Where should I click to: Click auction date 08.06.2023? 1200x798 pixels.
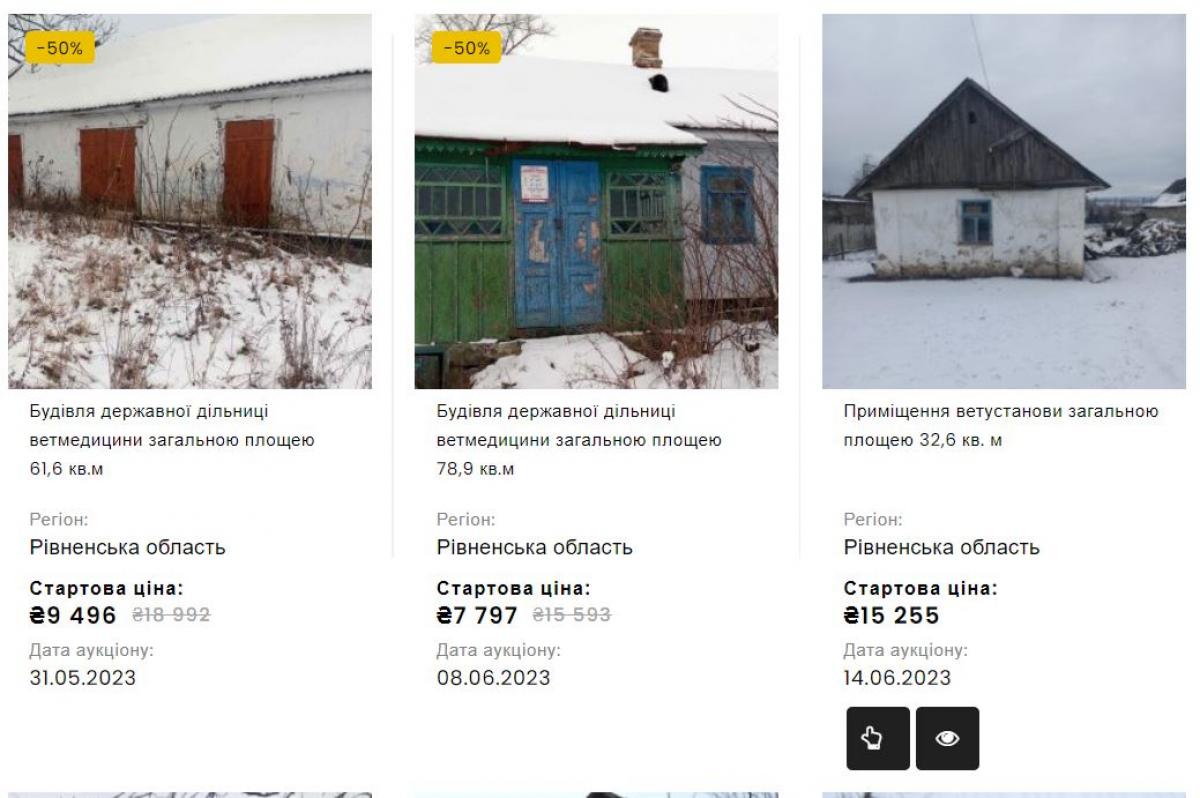coord(493,678)
